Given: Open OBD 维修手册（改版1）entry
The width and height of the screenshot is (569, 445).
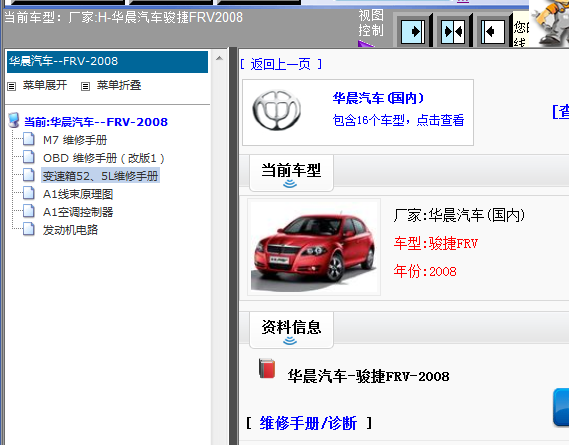Looking at the screenshot, I should 104,158.
